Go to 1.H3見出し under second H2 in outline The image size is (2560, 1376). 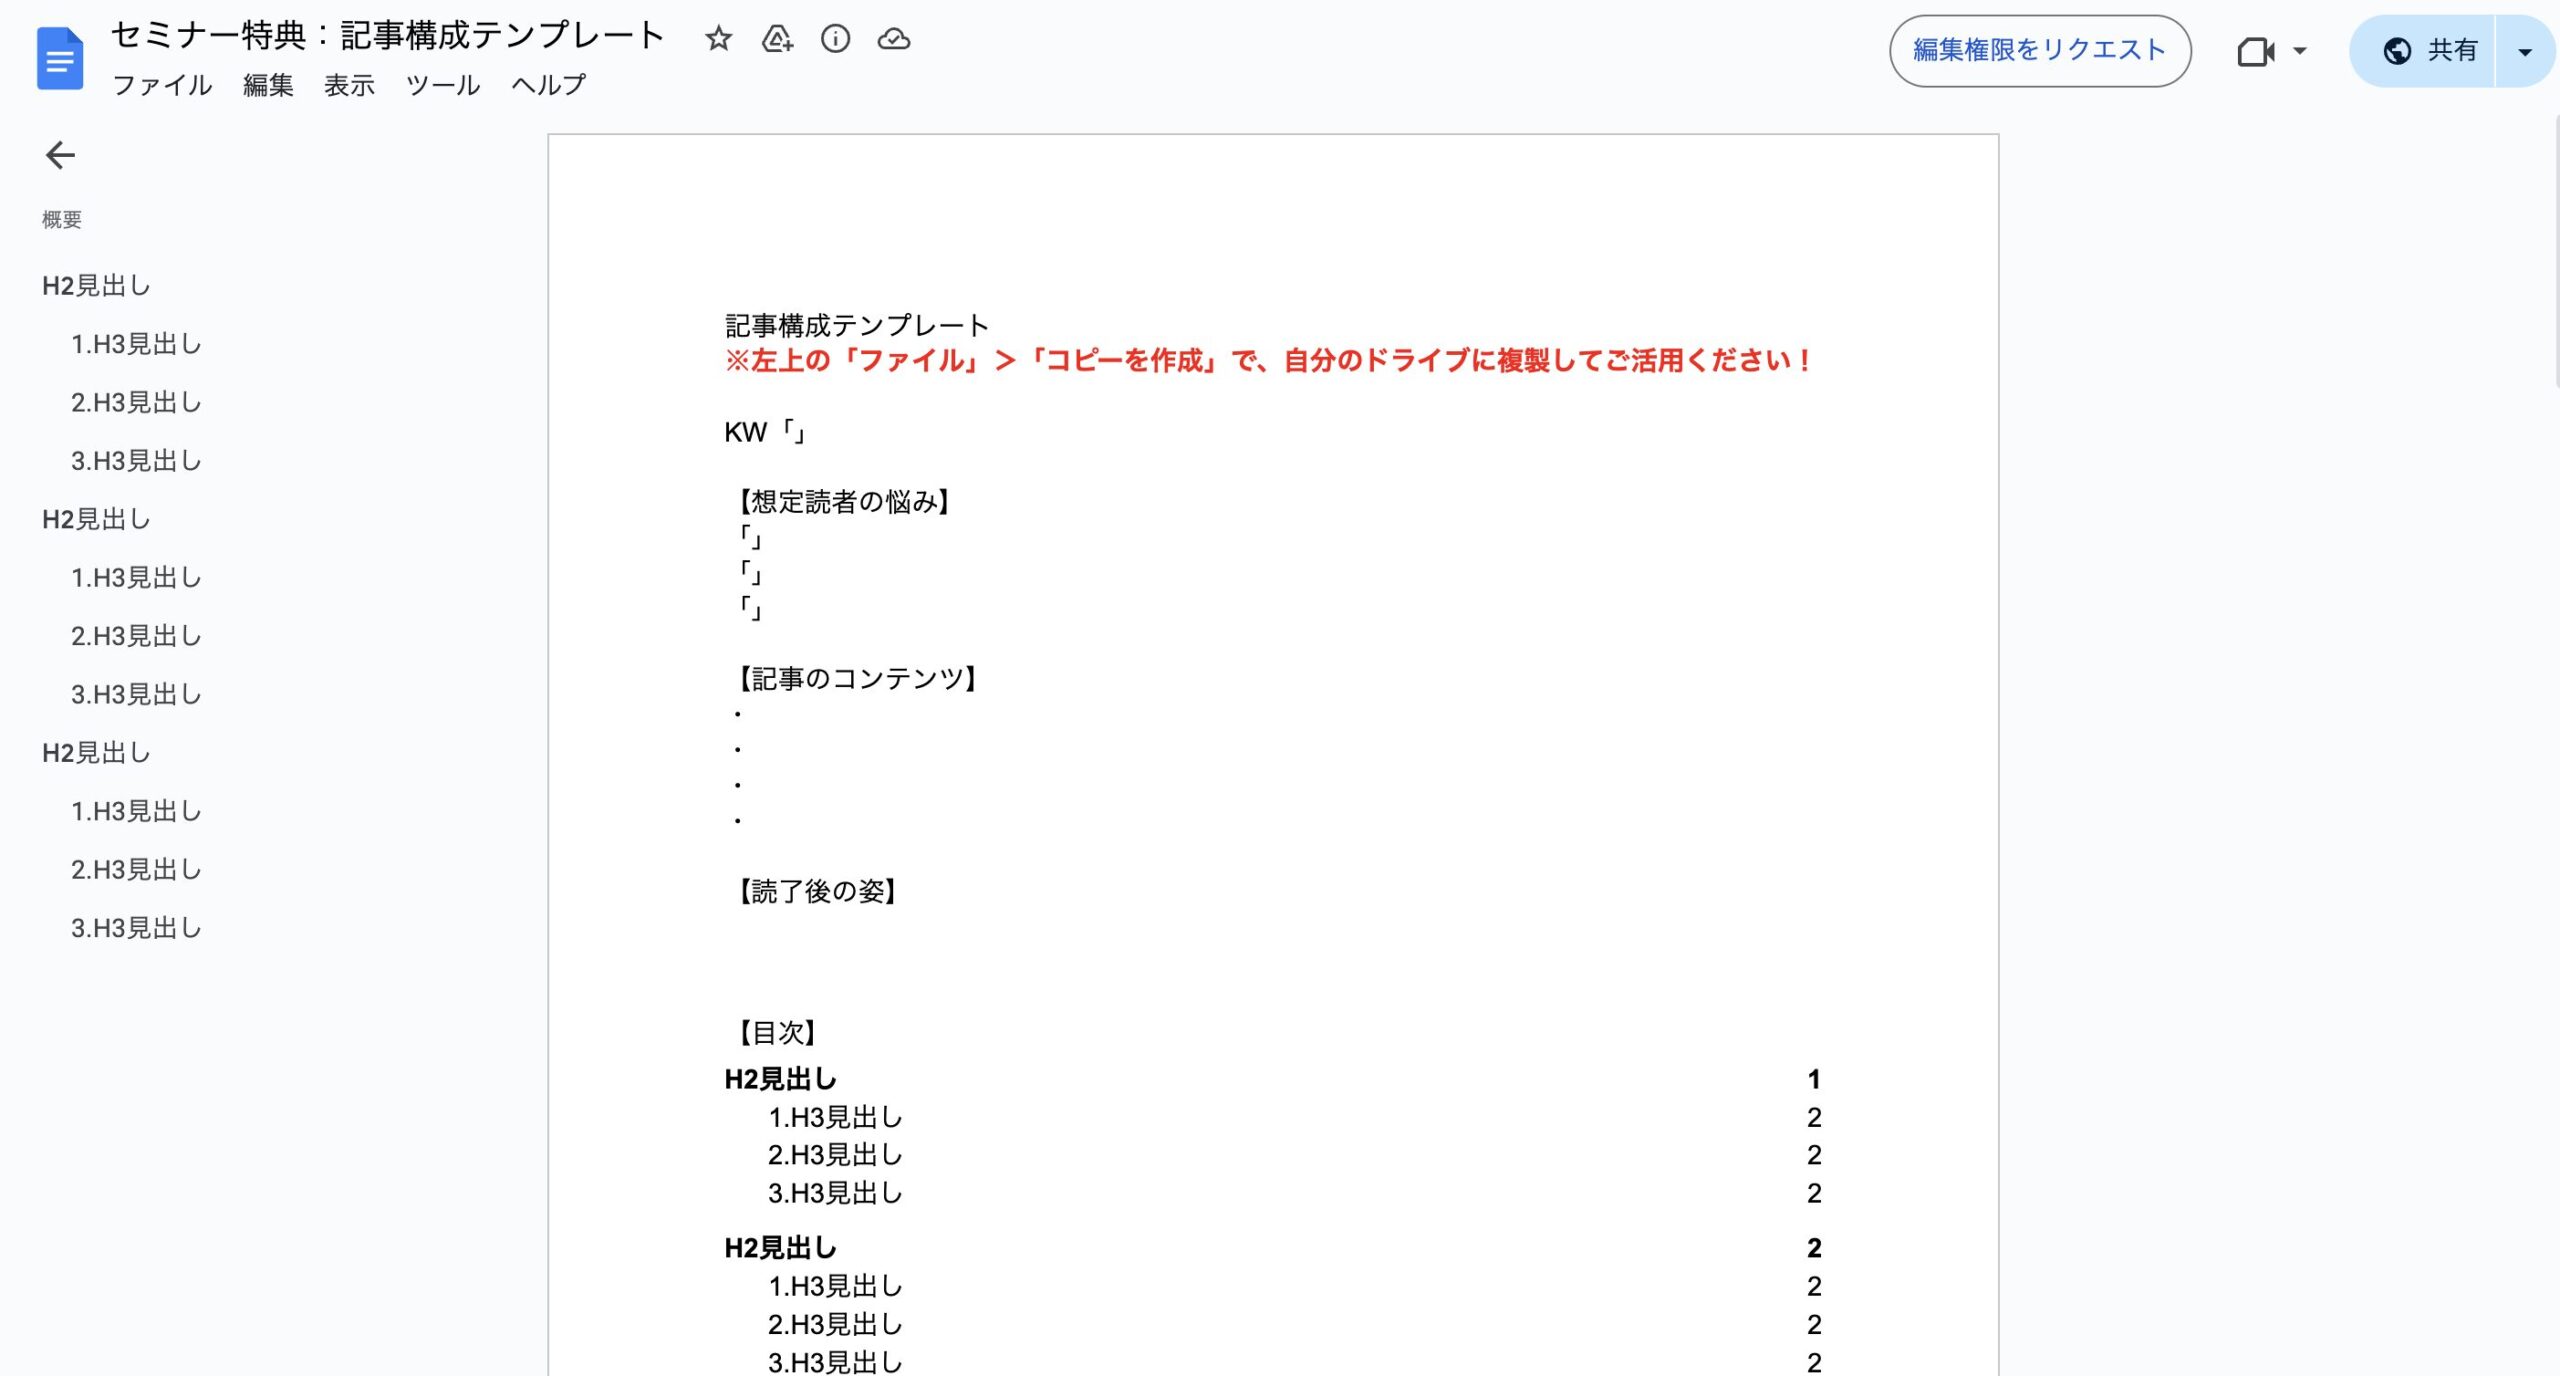pos(136,578)
